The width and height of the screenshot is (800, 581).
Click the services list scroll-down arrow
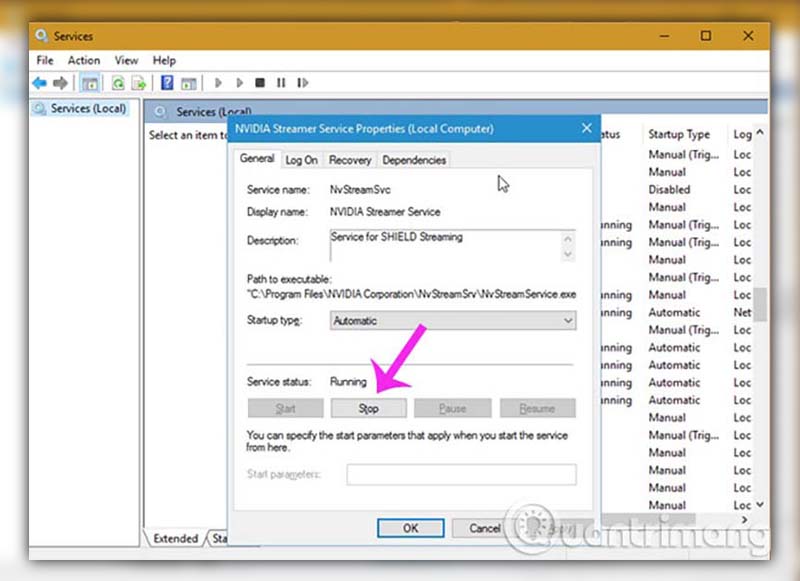pyautogui.click(x=760, y=504)
